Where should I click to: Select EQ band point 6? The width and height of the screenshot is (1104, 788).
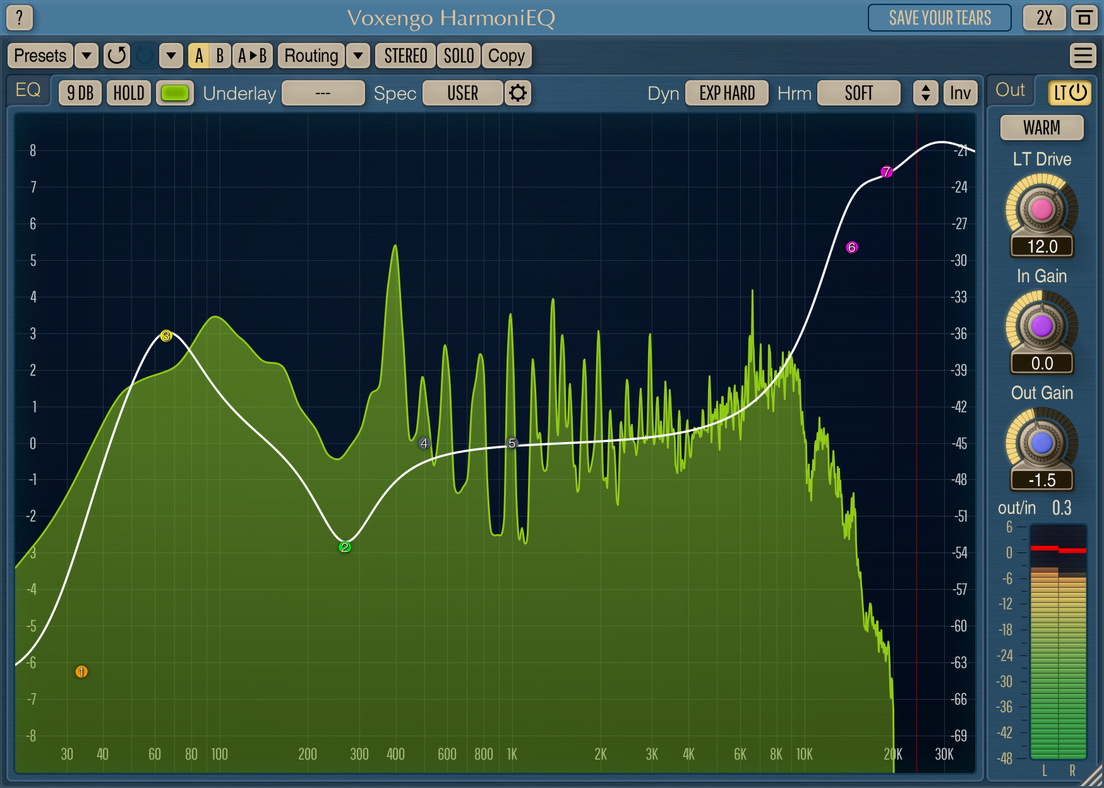click(x=852, y=247)
